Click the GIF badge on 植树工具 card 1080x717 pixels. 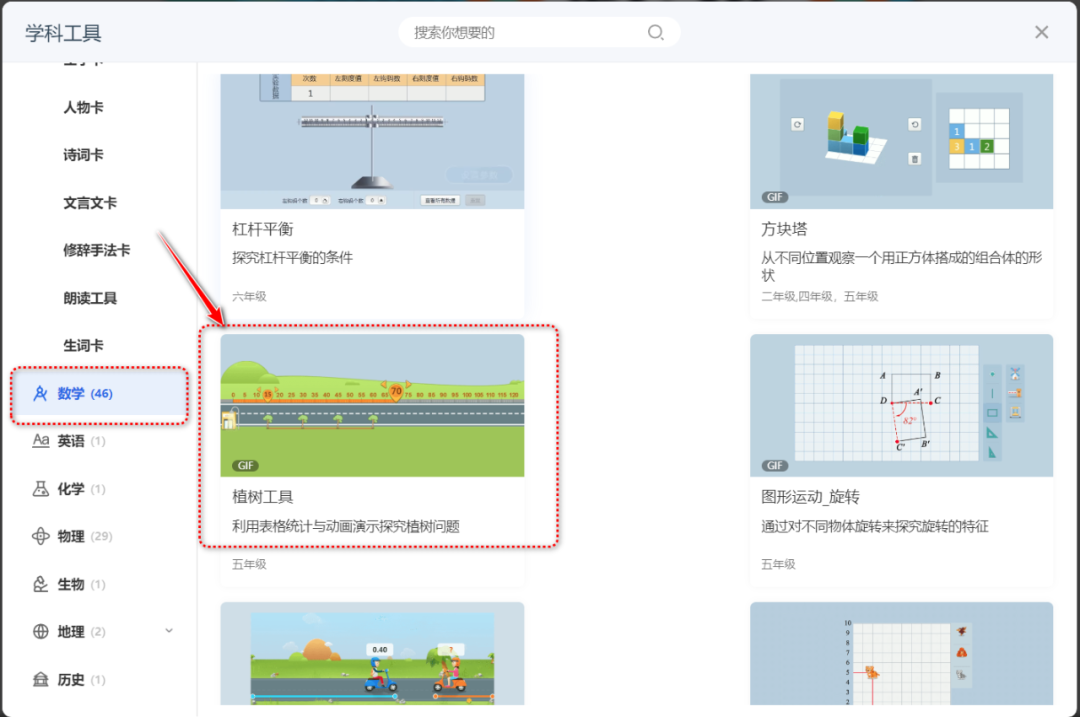246,465
